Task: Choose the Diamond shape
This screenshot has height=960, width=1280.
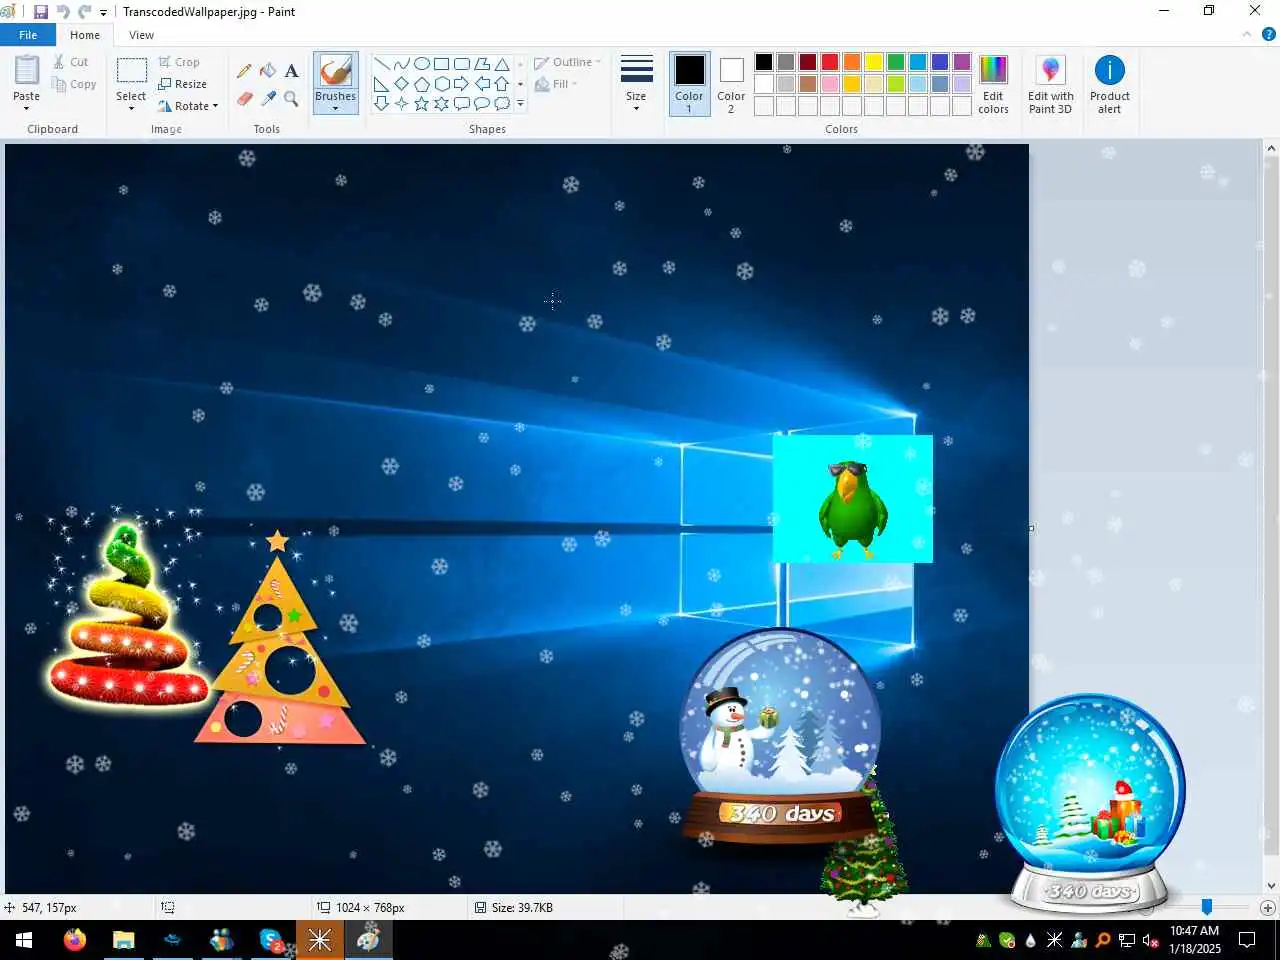Action: pos(401,84)
